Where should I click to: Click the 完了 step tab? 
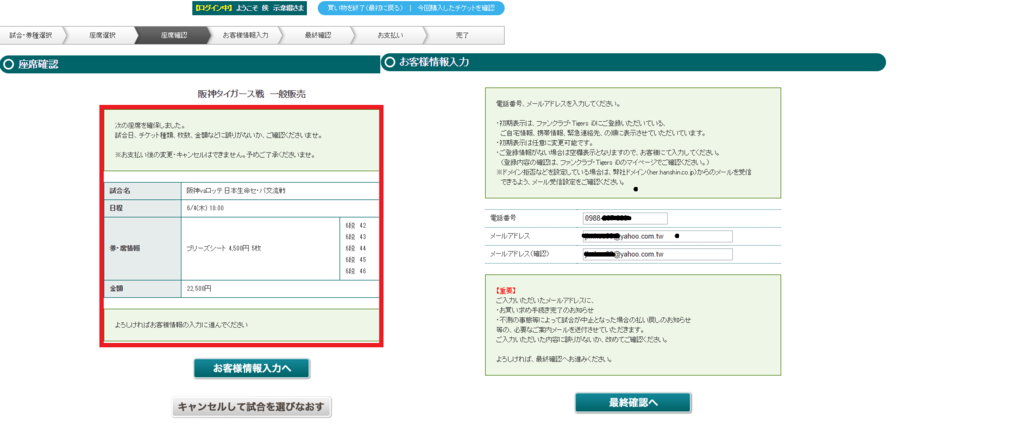[x=461, y=35]
